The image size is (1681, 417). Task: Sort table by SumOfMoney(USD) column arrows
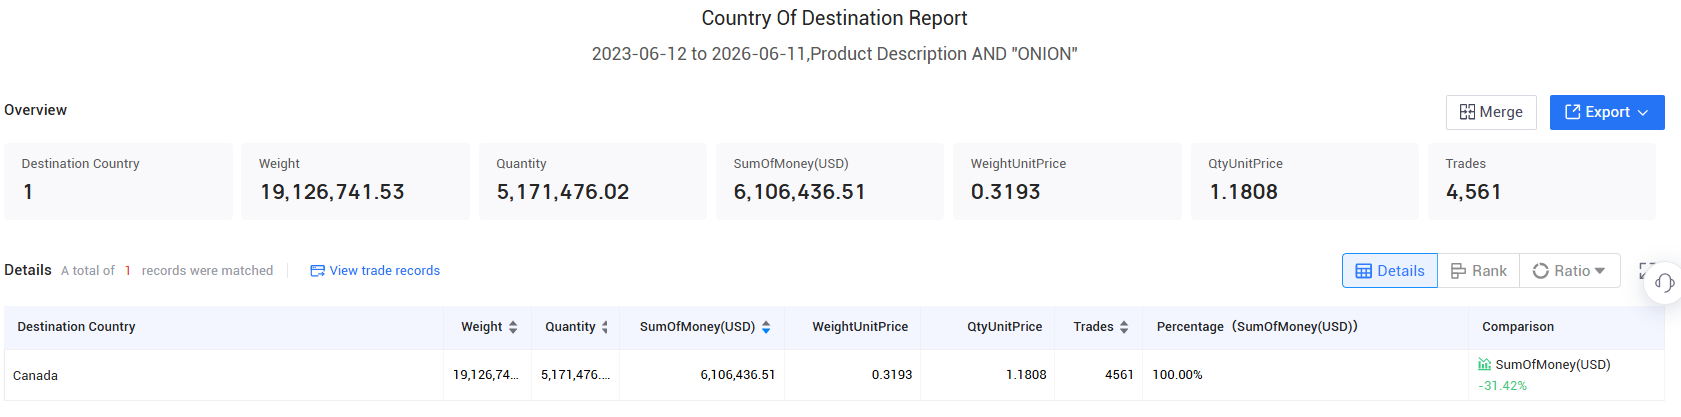(766, 327)
